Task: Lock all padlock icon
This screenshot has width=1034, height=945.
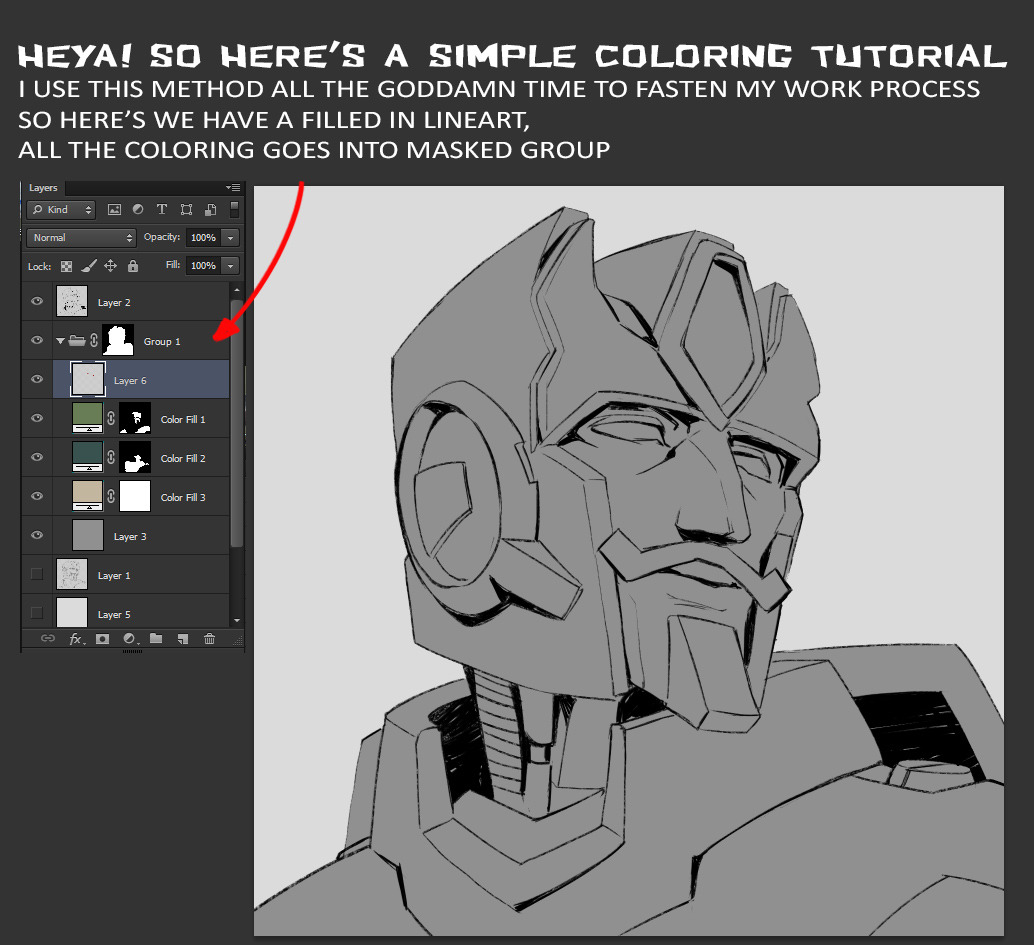Action: pyautogui.click(x=133, y=266)
